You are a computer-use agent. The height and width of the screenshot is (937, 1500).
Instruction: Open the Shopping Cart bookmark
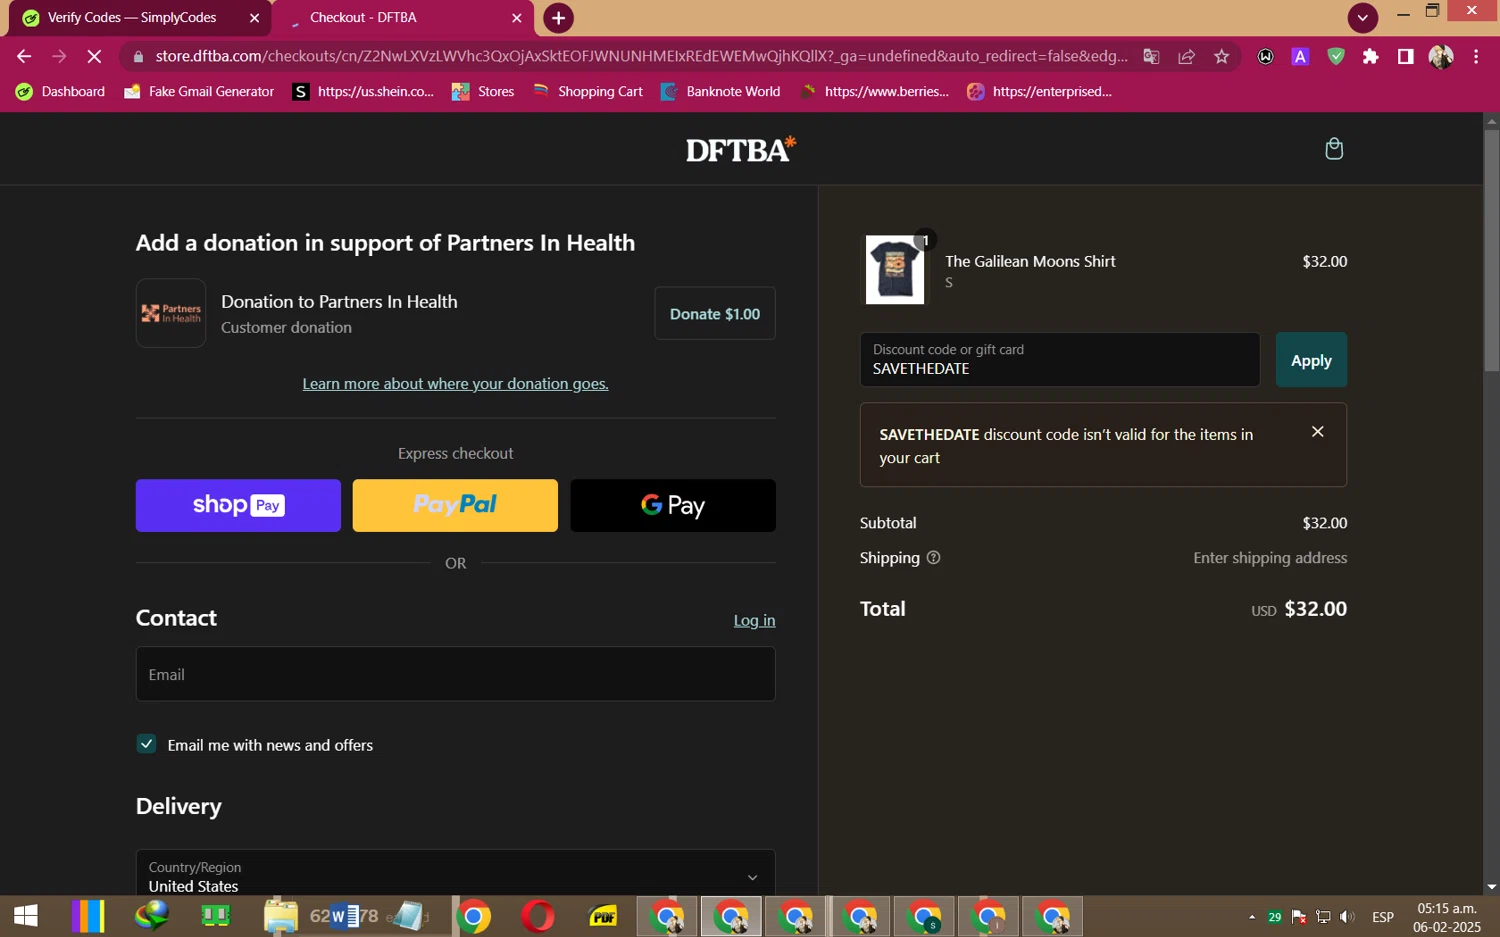coord(588,91)
